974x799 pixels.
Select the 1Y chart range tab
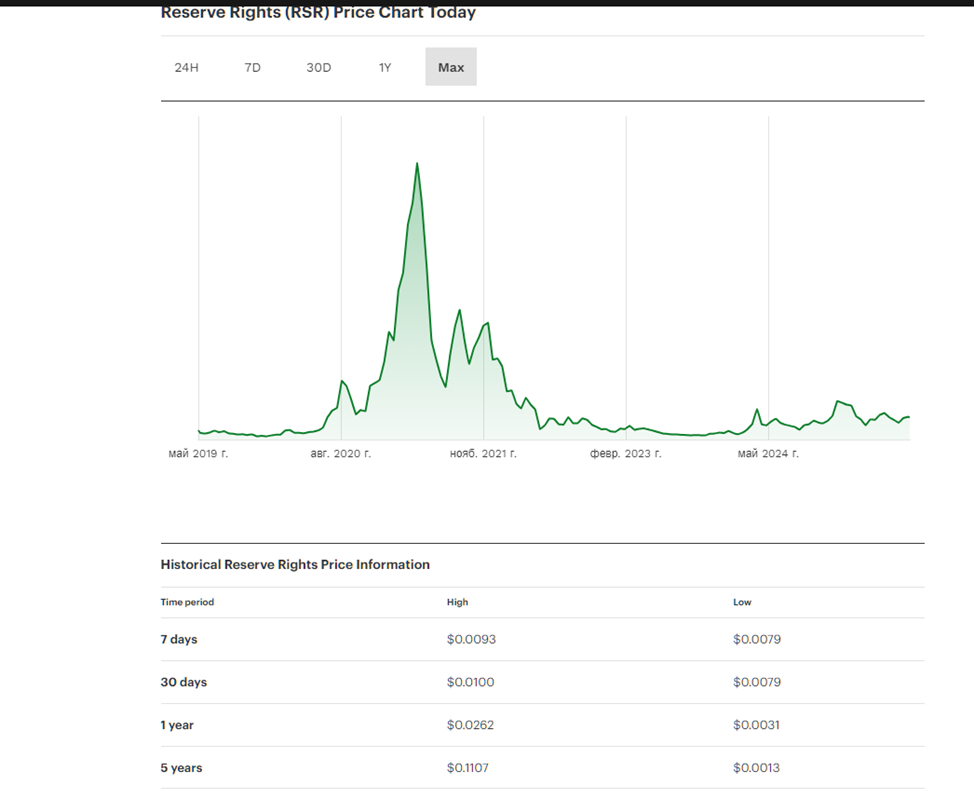tap(385, 67)
